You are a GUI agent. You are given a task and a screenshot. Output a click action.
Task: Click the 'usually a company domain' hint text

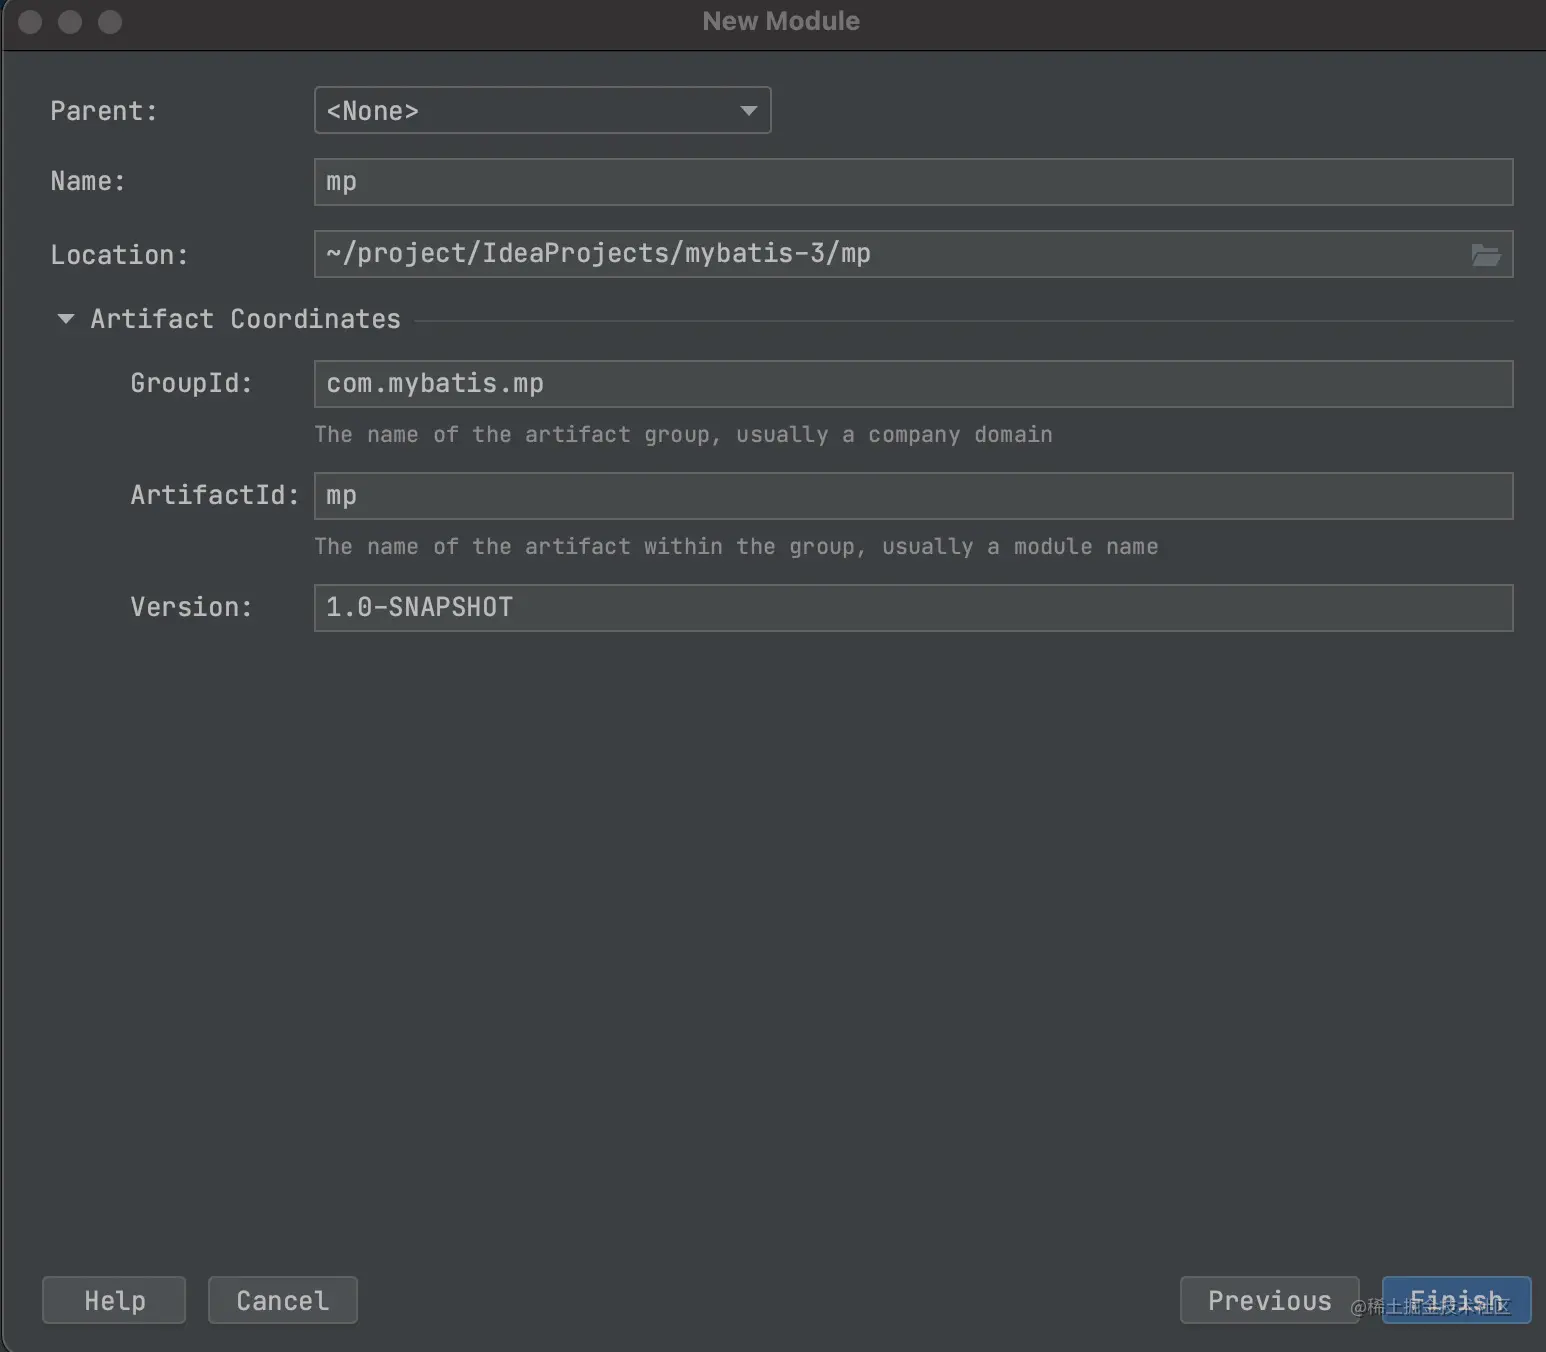[894, 435]
